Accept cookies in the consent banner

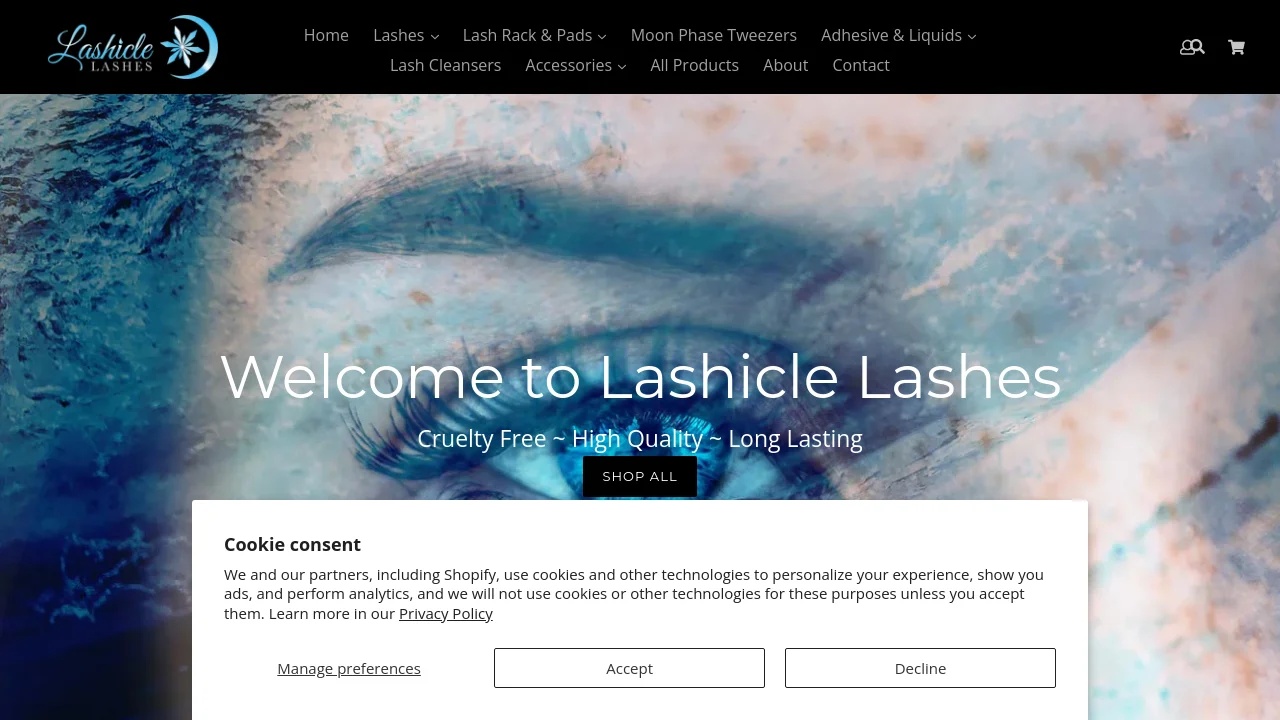629,668
